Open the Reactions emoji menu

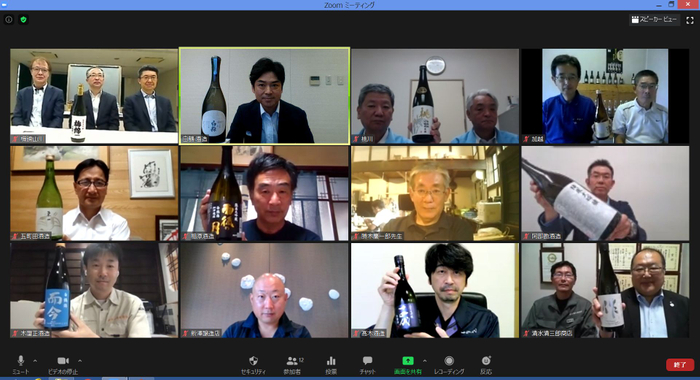(486, 364)
